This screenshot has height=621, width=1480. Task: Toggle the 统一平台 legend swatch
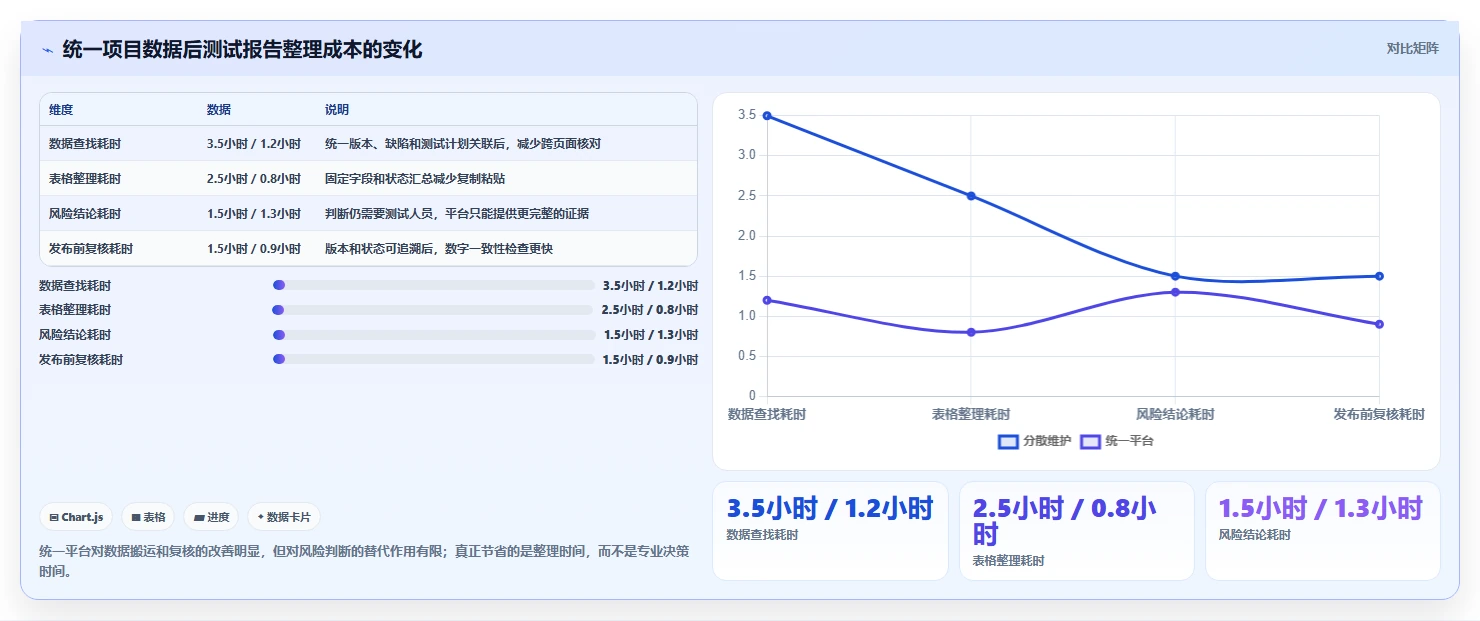pos(1090,441)
